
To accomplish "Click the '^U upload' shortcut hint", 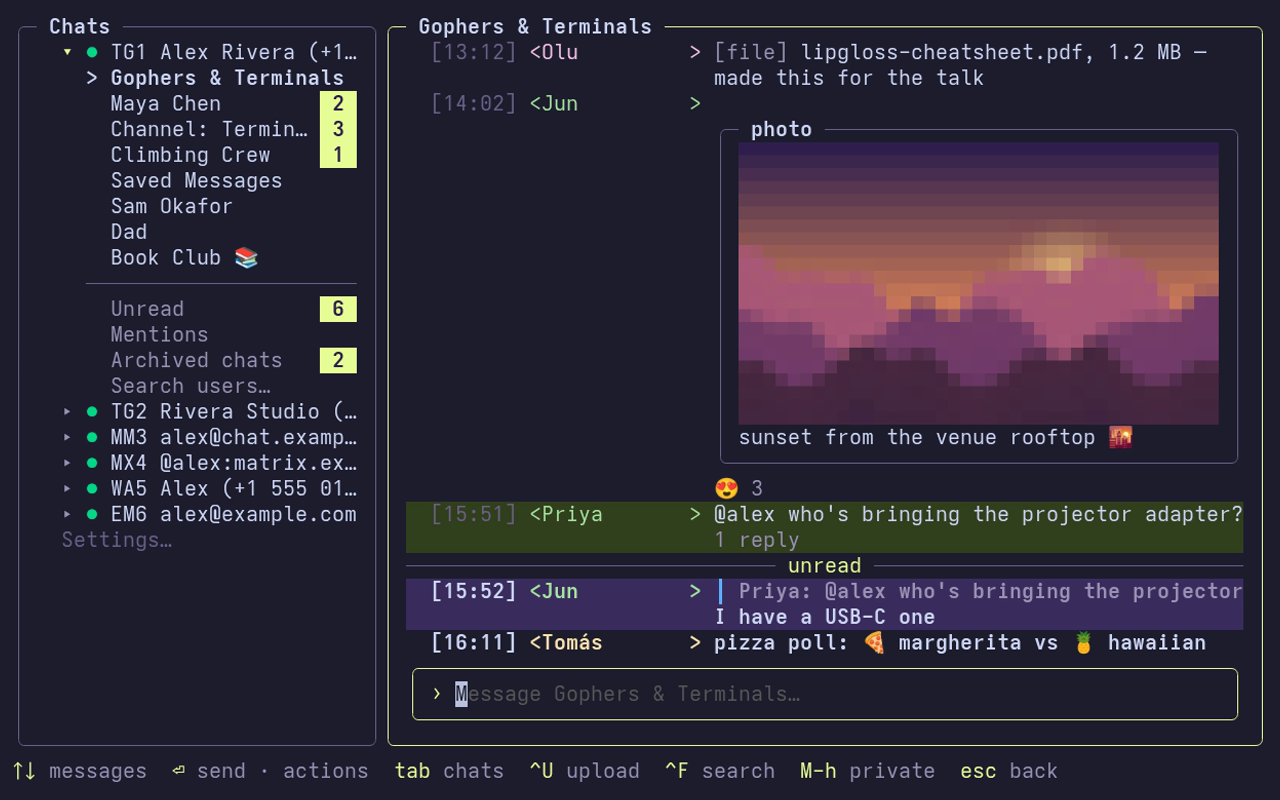I will [x=585, y=771].
